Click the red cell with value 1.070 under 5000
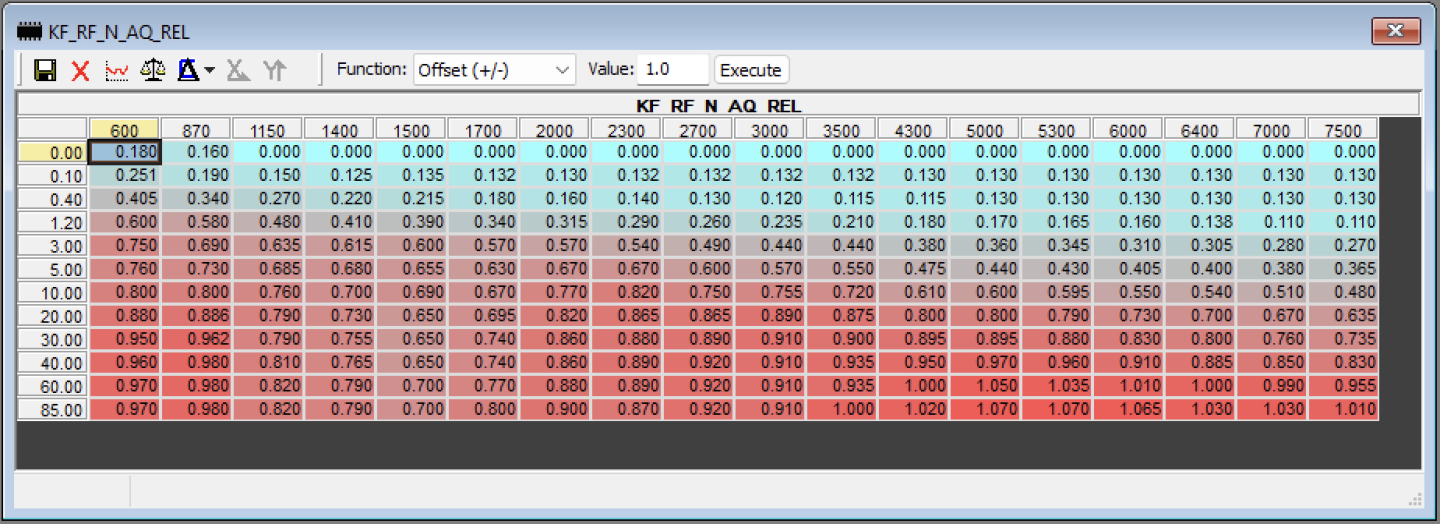Image resolution: width=1440 pixels, height=524 pixels. (984, 409)
